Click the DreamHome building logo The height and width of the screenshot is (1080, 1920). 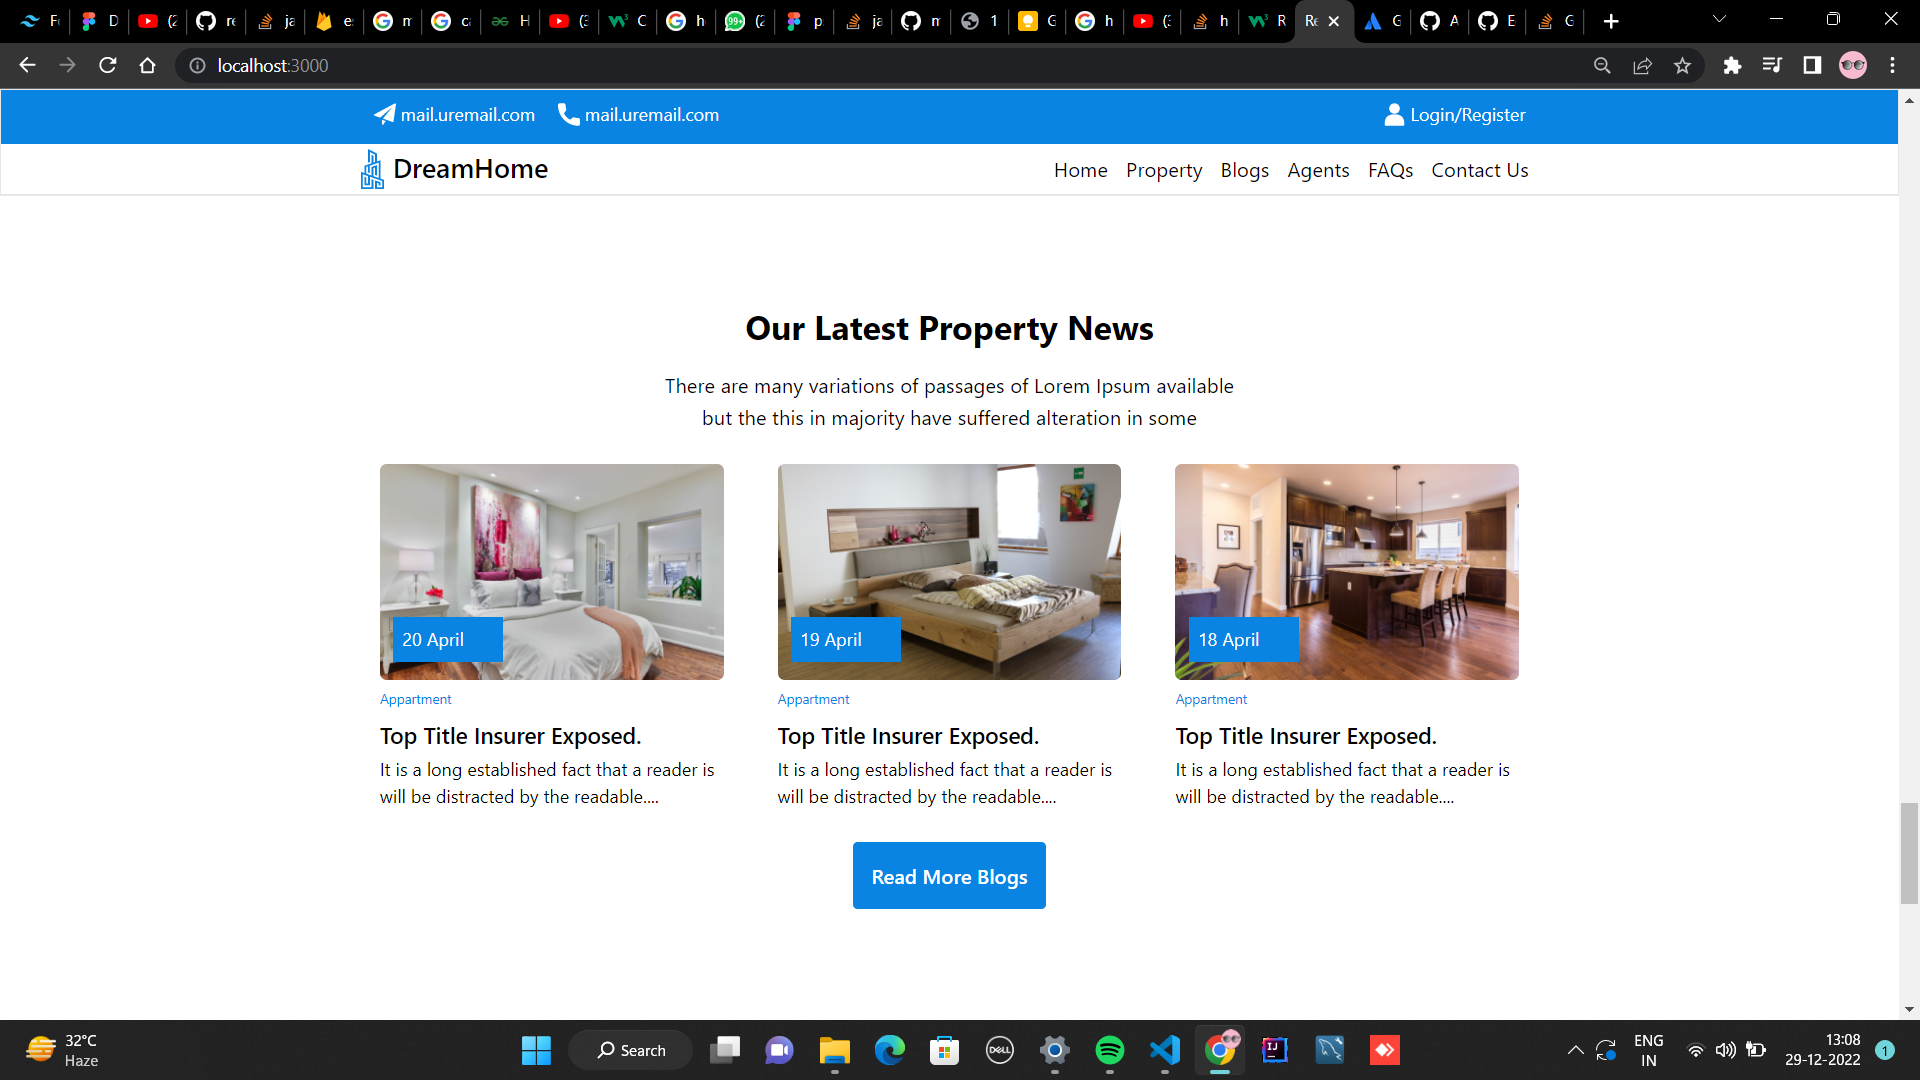(371, 169)
